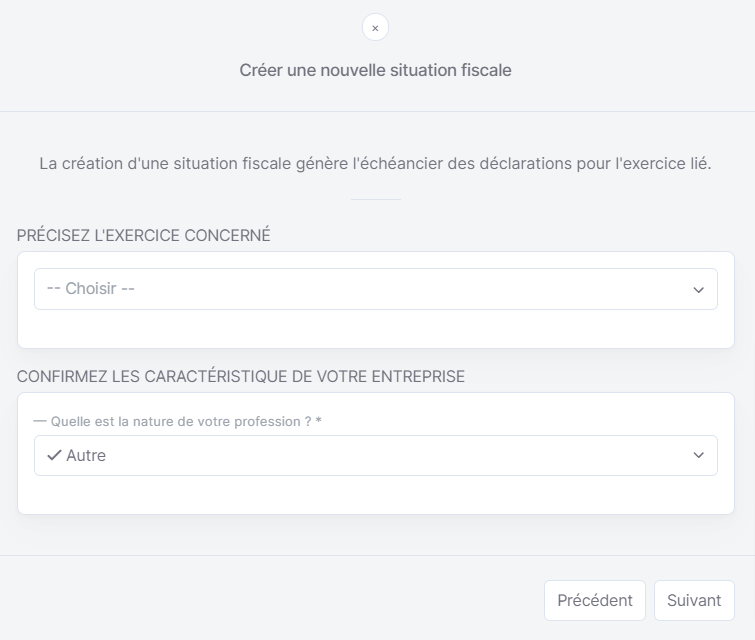Click the required asterisk after the profession question
755x640 pixels.
[x=318, y=420]
